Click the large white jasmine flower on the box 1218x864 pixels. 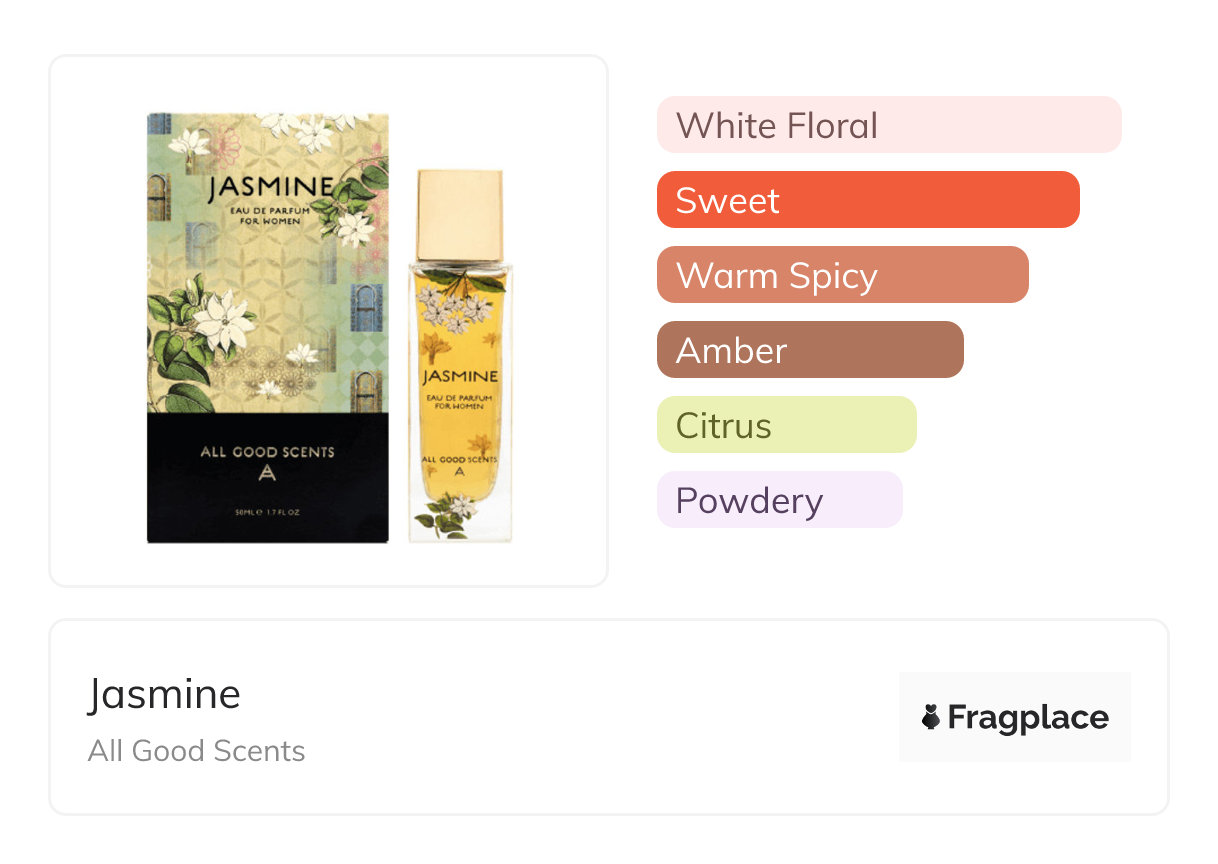224,320
